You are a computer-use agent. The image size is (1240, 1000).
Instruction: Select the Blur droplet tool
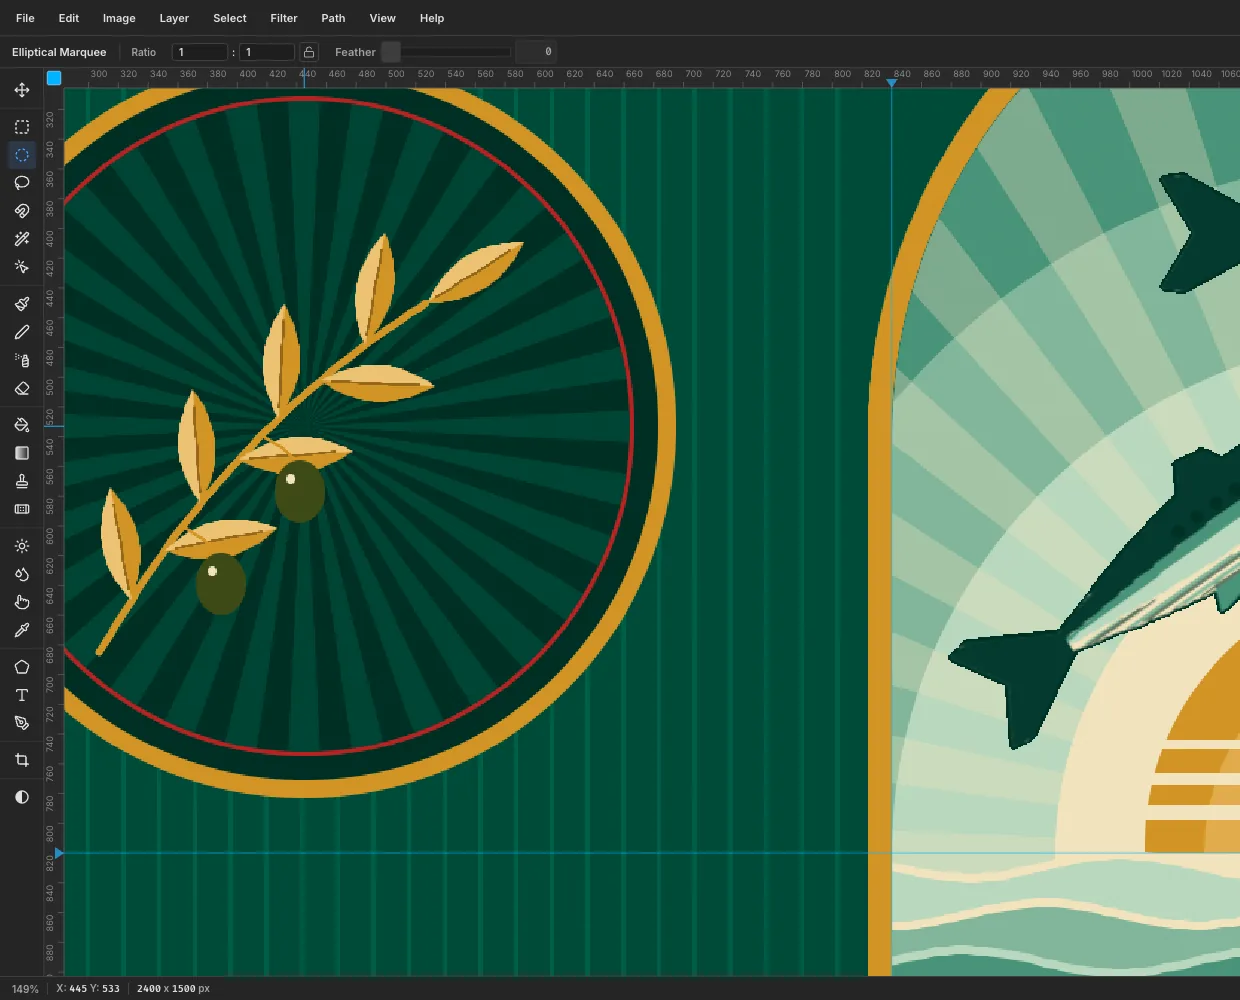tap(22, 574)
